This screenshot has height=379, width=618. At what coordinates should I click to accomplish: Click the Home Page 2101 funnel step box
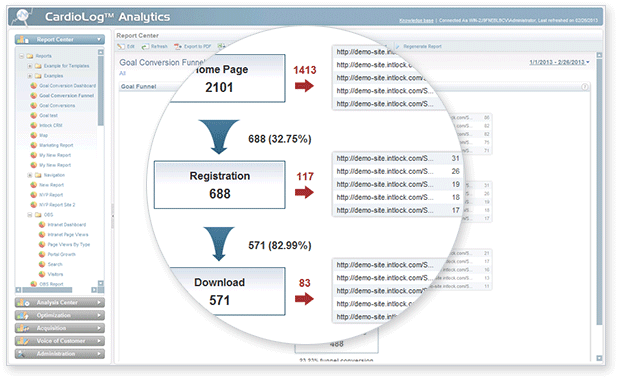pyautogui.click(x=227, y=78)
